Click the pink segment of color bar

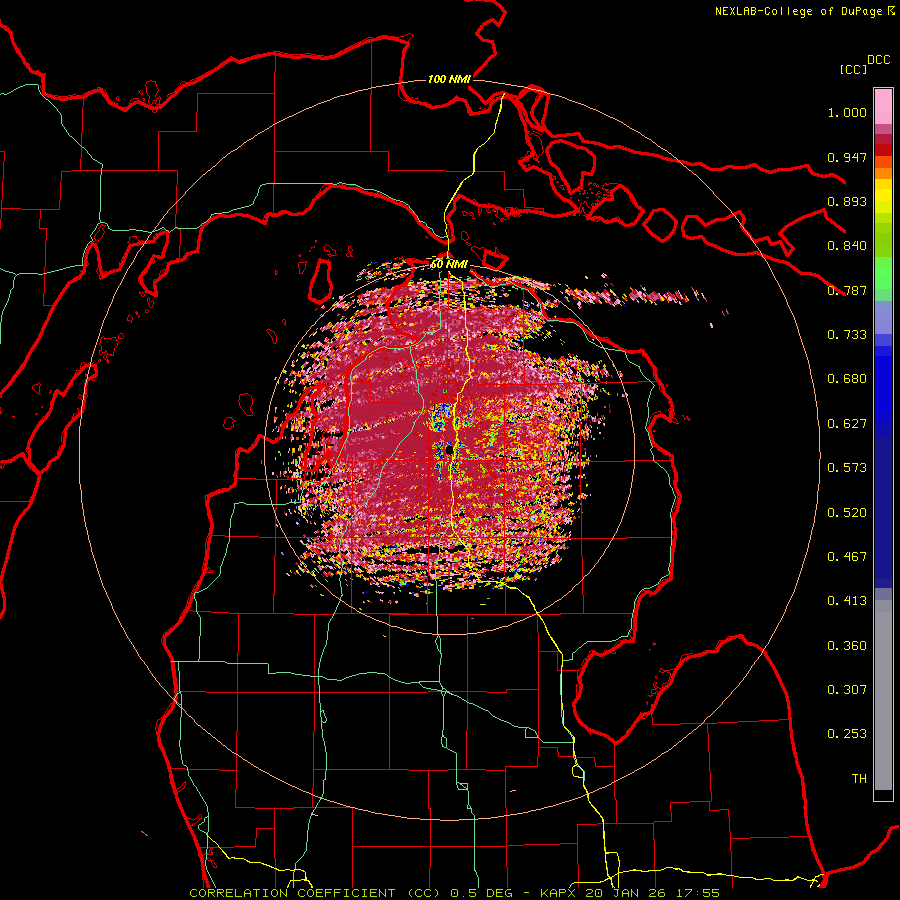click(883, 107)
